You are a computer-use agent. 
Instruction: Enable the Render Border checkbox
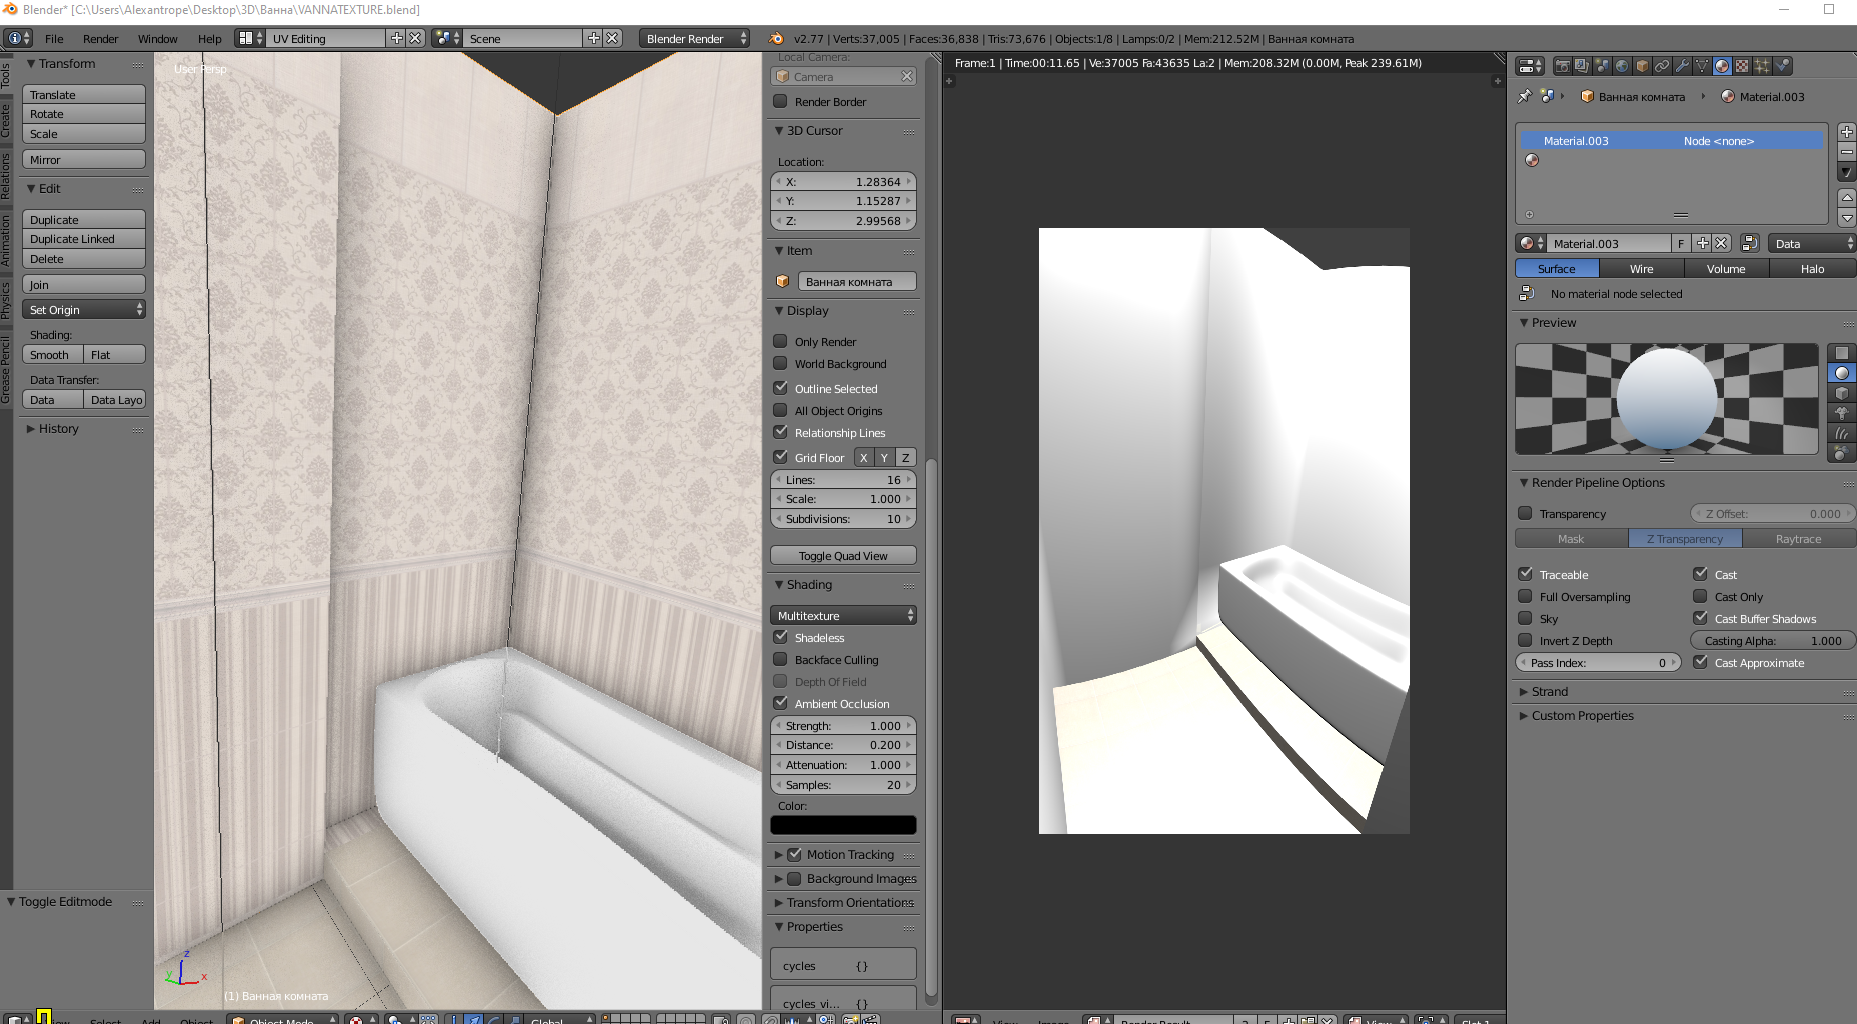pyautogui.click(x=781, y=101)
